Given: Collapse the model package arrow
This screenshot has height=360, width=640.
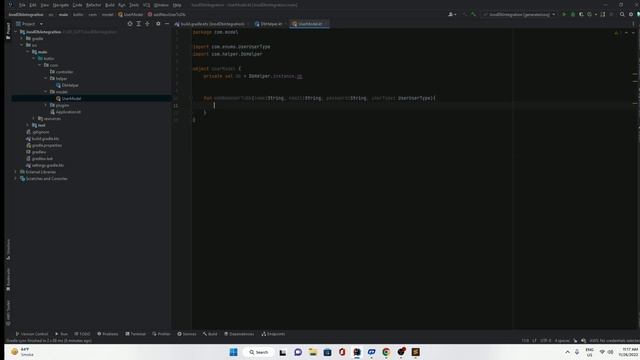Looking at the screenshot, I should click(x=45, y=92).
